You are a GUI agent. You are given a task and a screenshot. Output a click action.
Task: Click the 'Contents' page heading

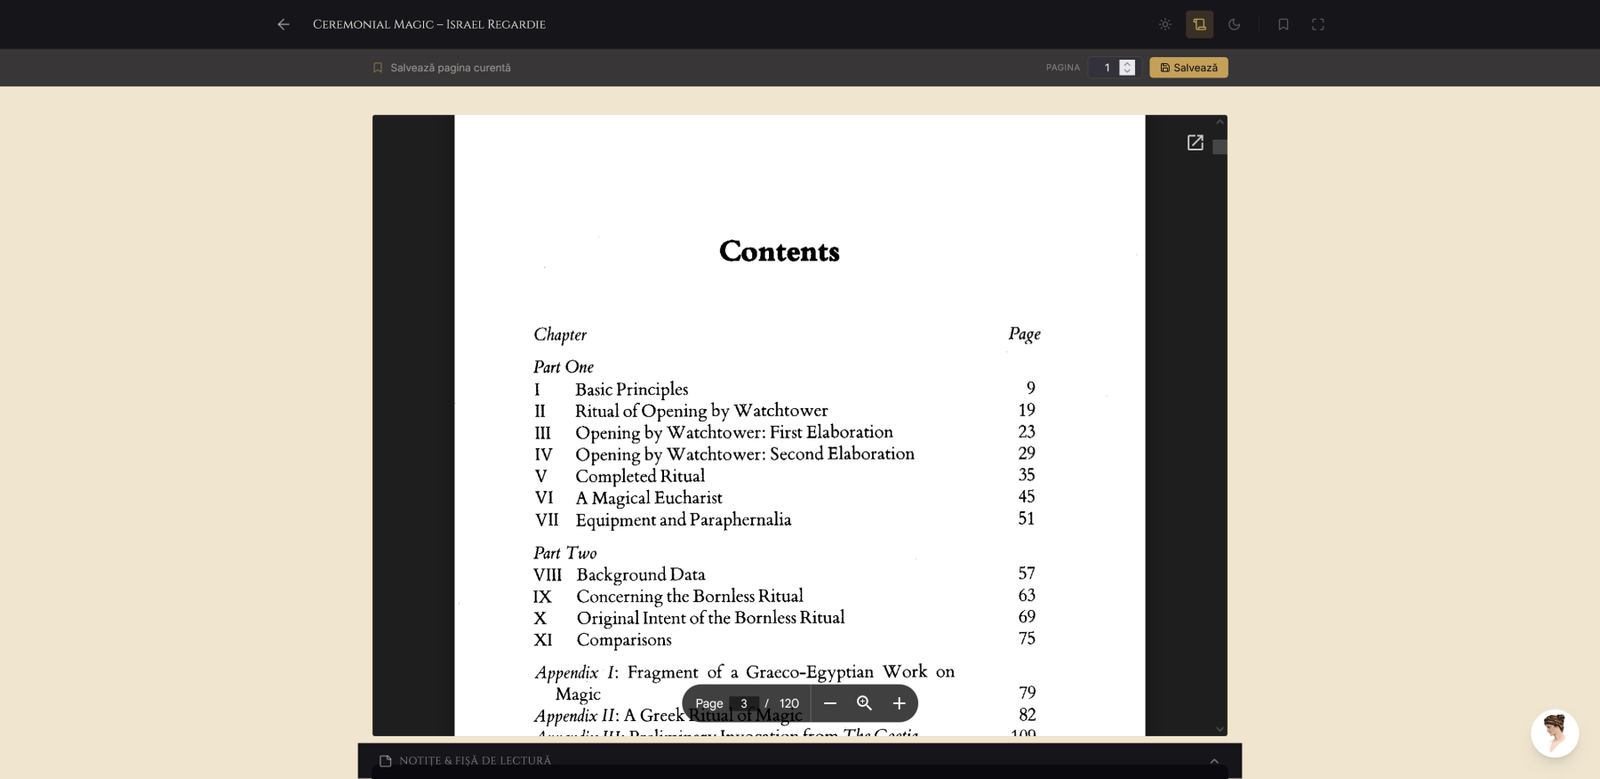click(x=779, y=251)
